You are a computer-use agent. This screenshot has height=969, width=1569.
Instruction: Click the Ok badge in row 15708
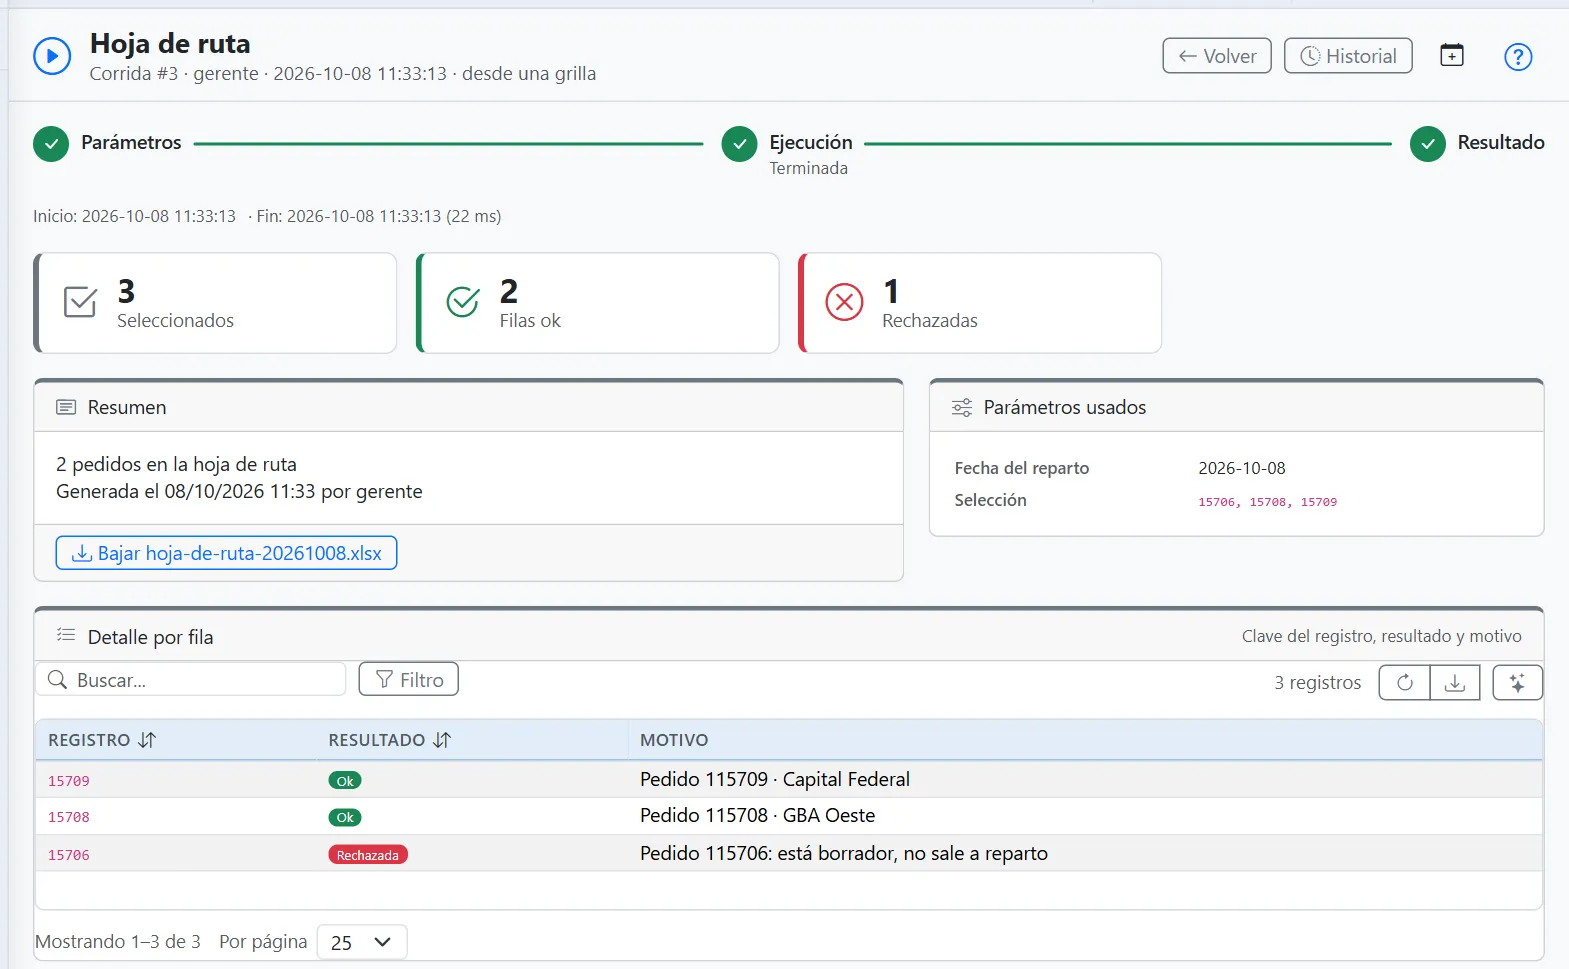point(345,817)
